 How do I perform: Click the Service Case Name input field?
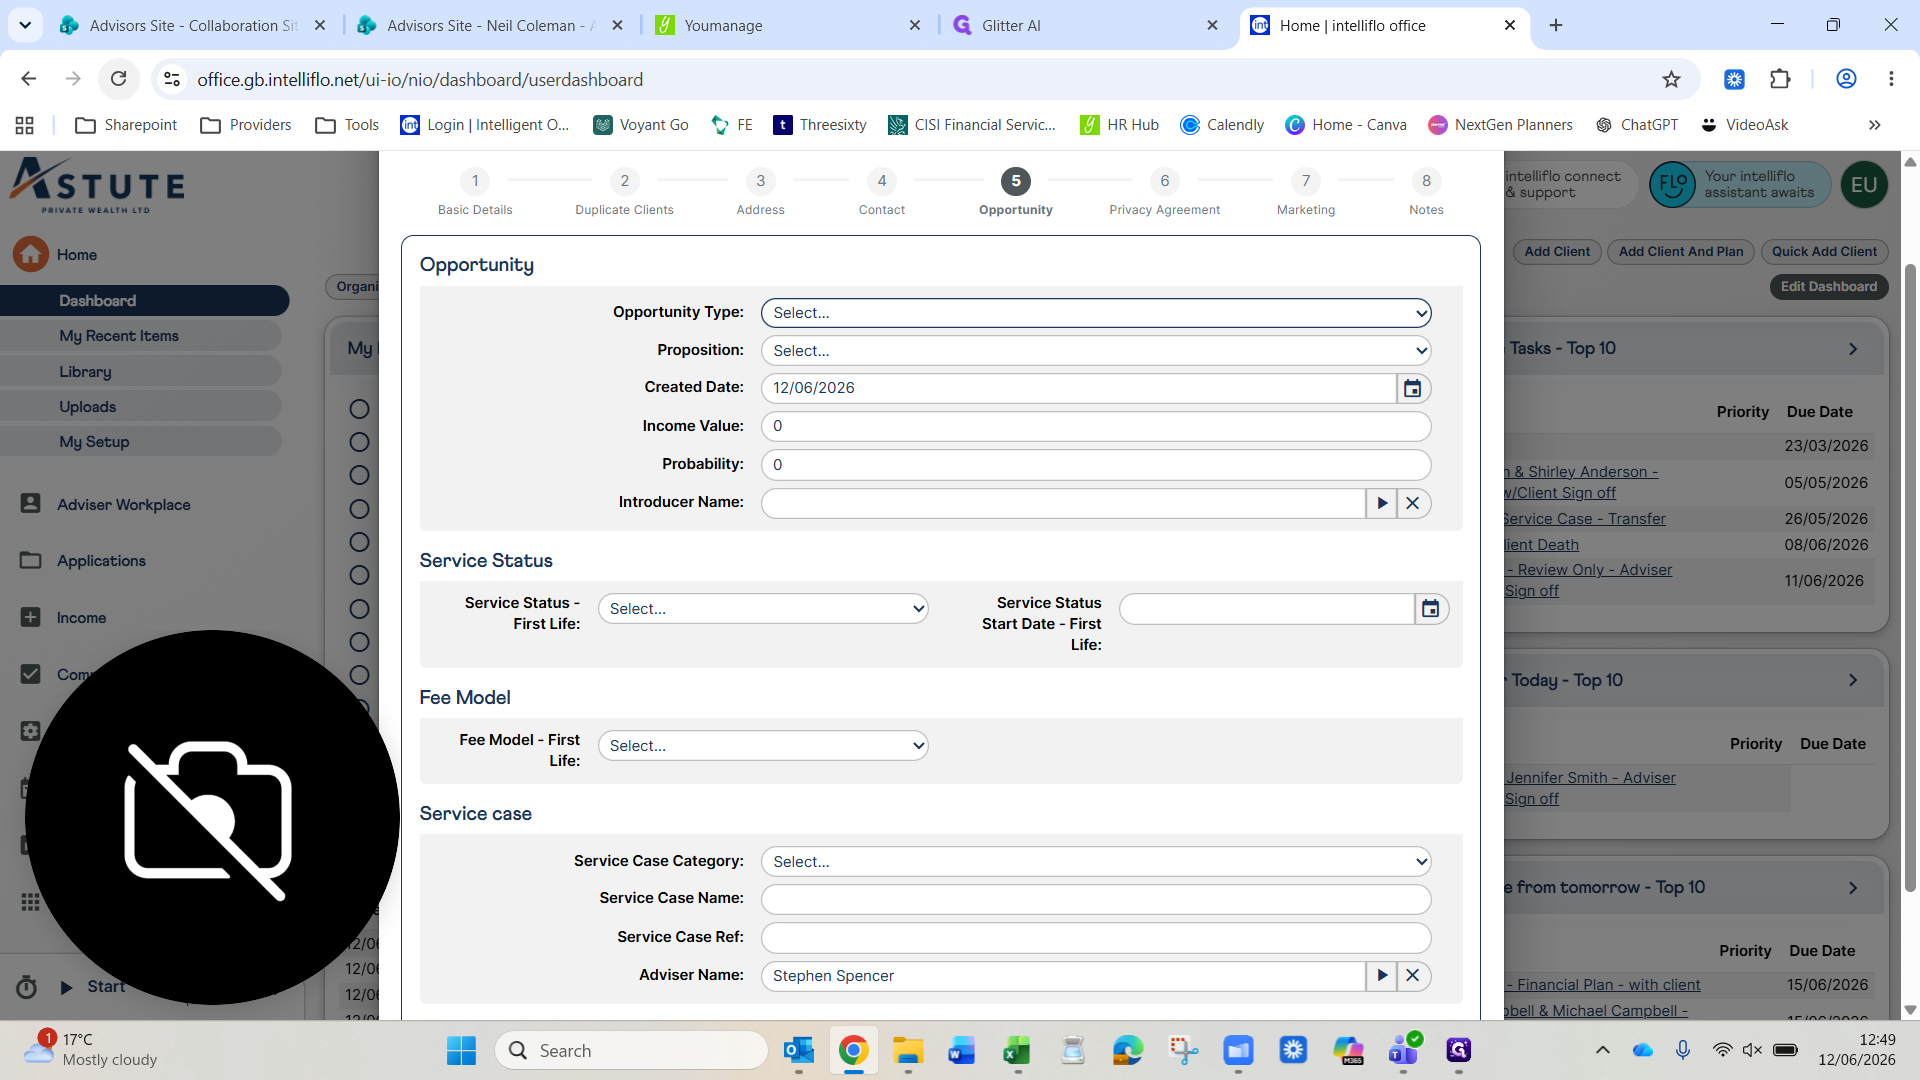click(1096, 899)
